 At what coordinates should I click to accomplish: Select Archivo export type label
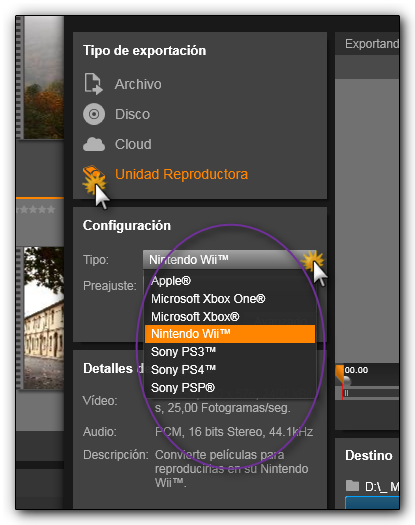138,84
